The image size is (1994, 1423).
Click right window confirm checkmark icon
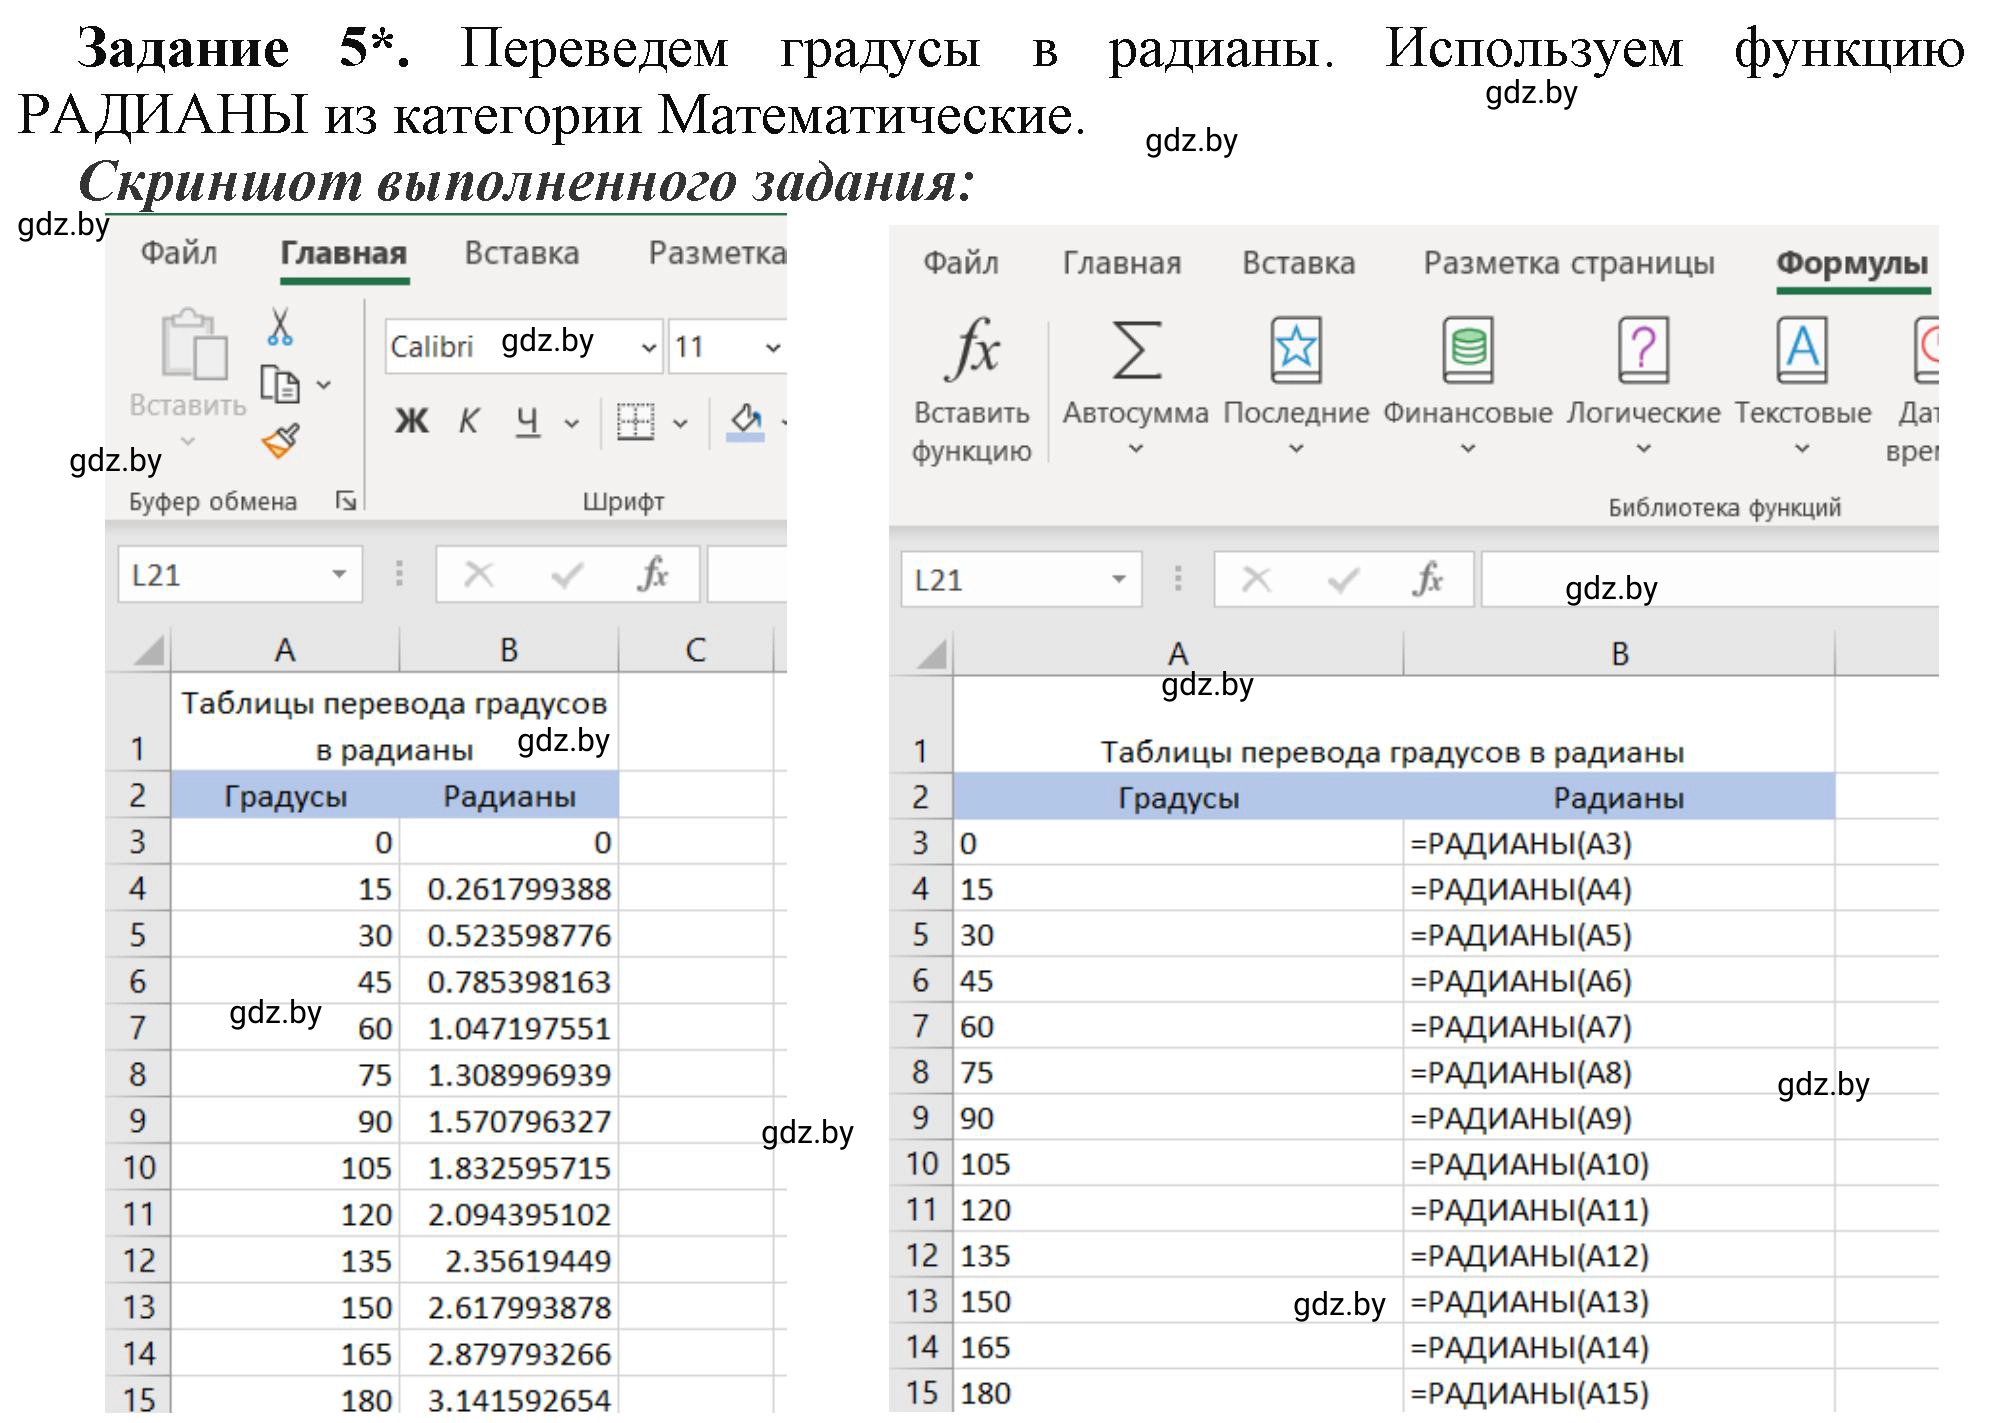[1343, 579]
